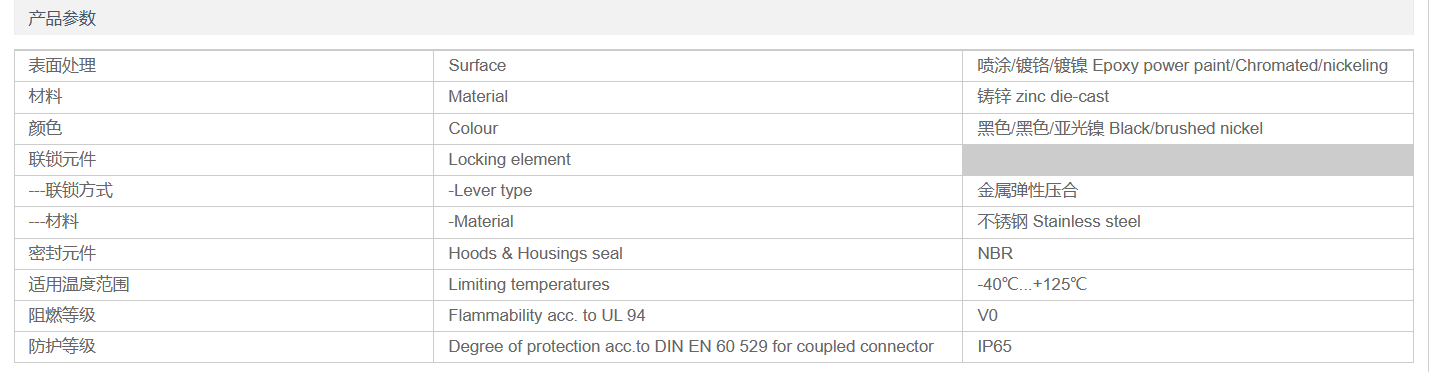Image resolution: width=1429 pixels, height=372 pixels.
Task: Click the grey empty cell beside Locking element
Action: pos(1188,160)
